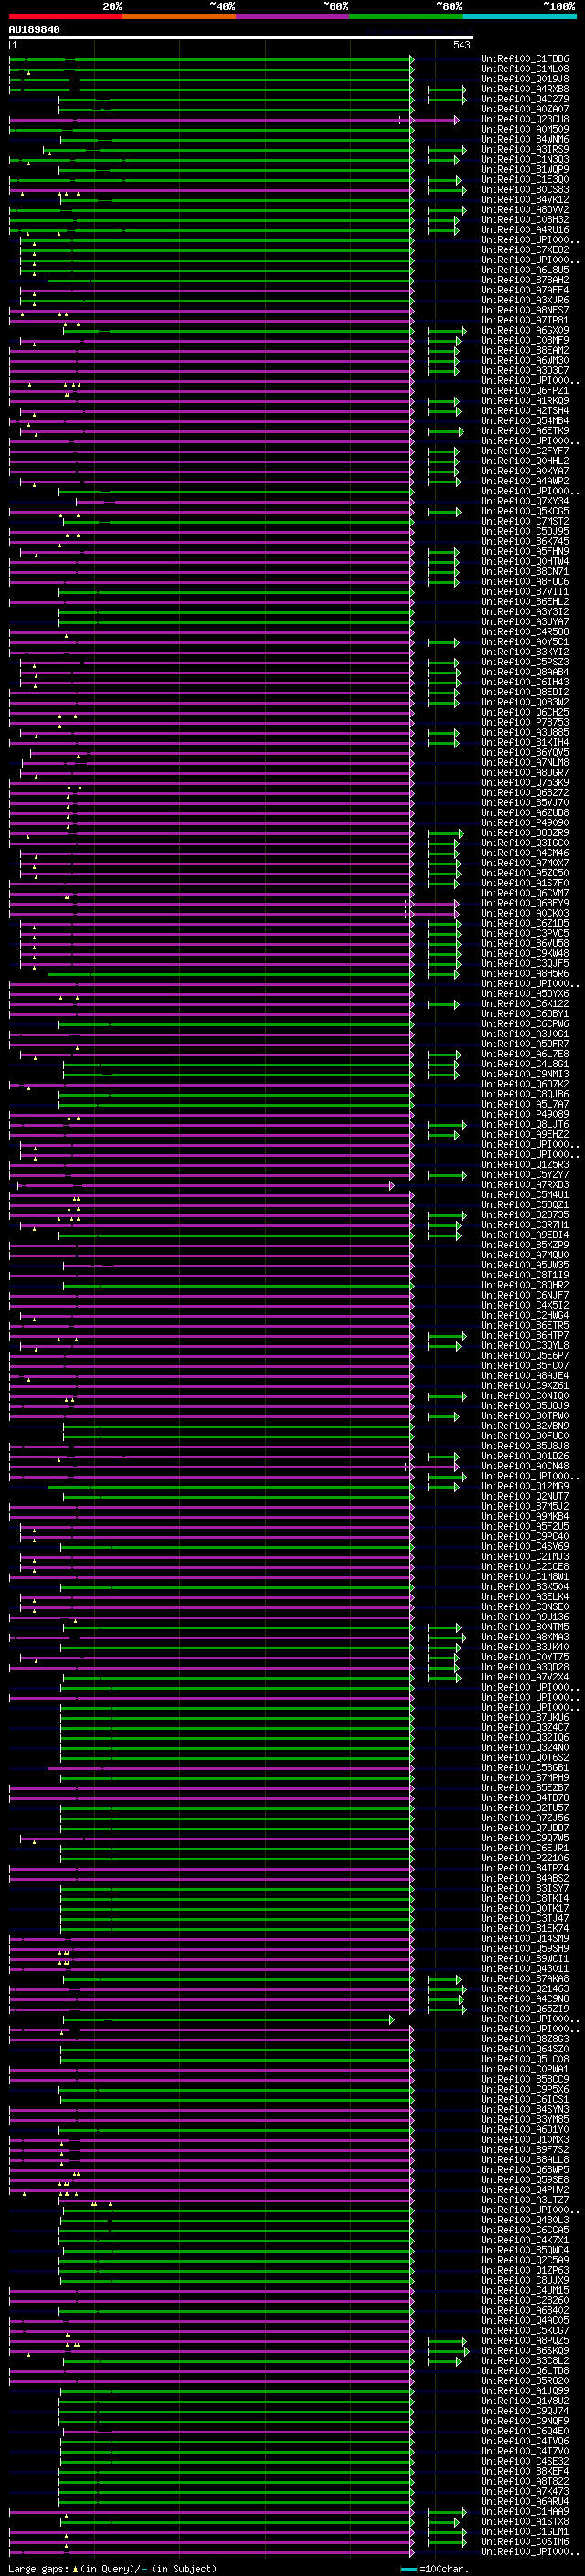Click the UniRef100_Q6D7K2 label

[x=525, y=1084]
